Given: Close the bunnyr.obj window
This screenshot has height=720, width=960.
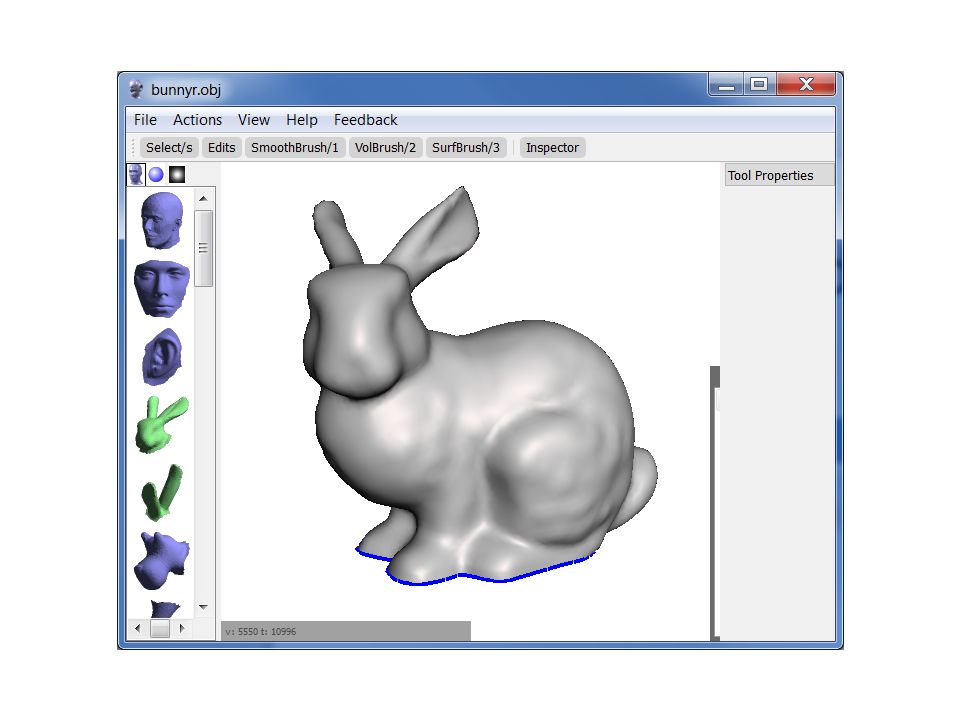Looking at the screenshot, I should 806,84.
